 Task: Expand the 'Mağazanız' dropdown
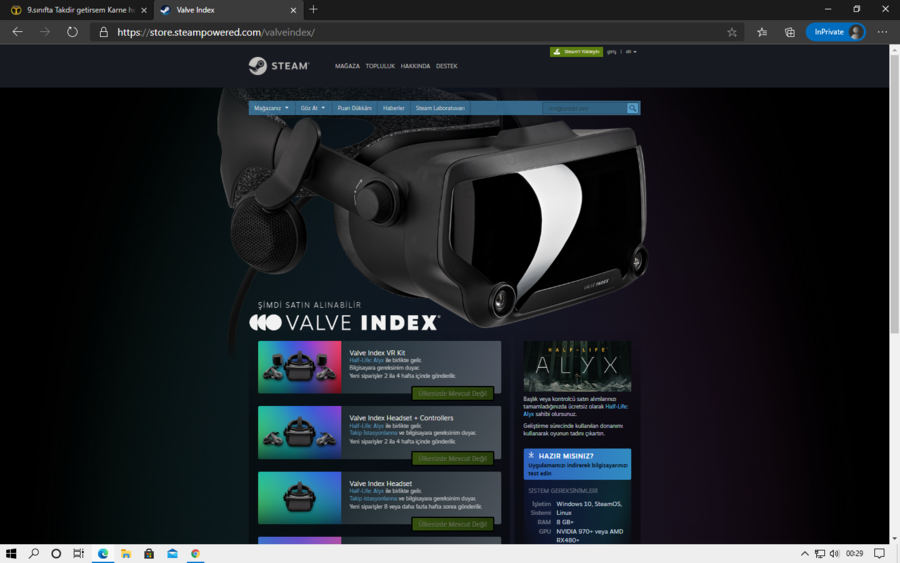pos(271,108)
